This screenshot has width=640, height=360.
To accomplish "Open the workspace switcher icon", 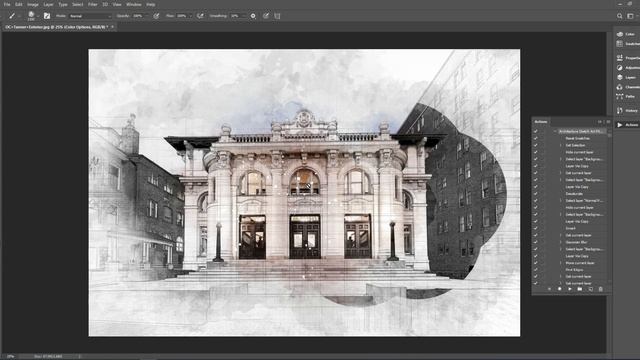I will pyautogui.click(x=631, y=16).
